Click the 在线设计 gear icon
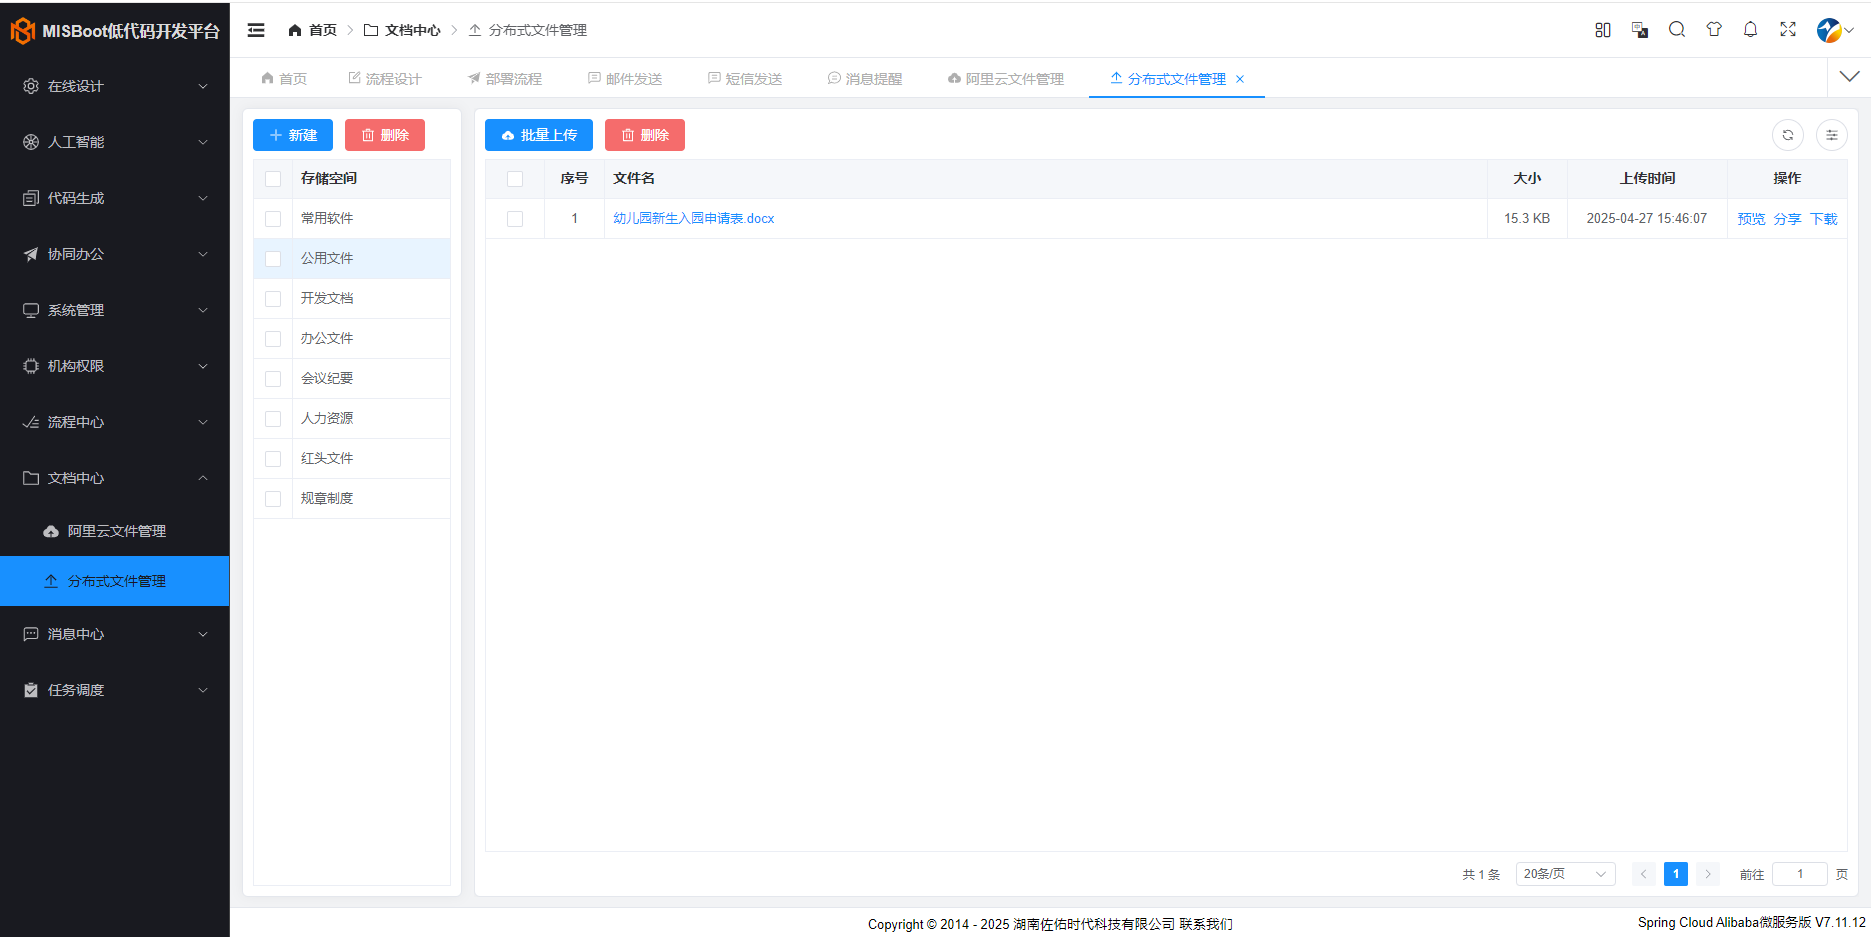 coord(31,86)
